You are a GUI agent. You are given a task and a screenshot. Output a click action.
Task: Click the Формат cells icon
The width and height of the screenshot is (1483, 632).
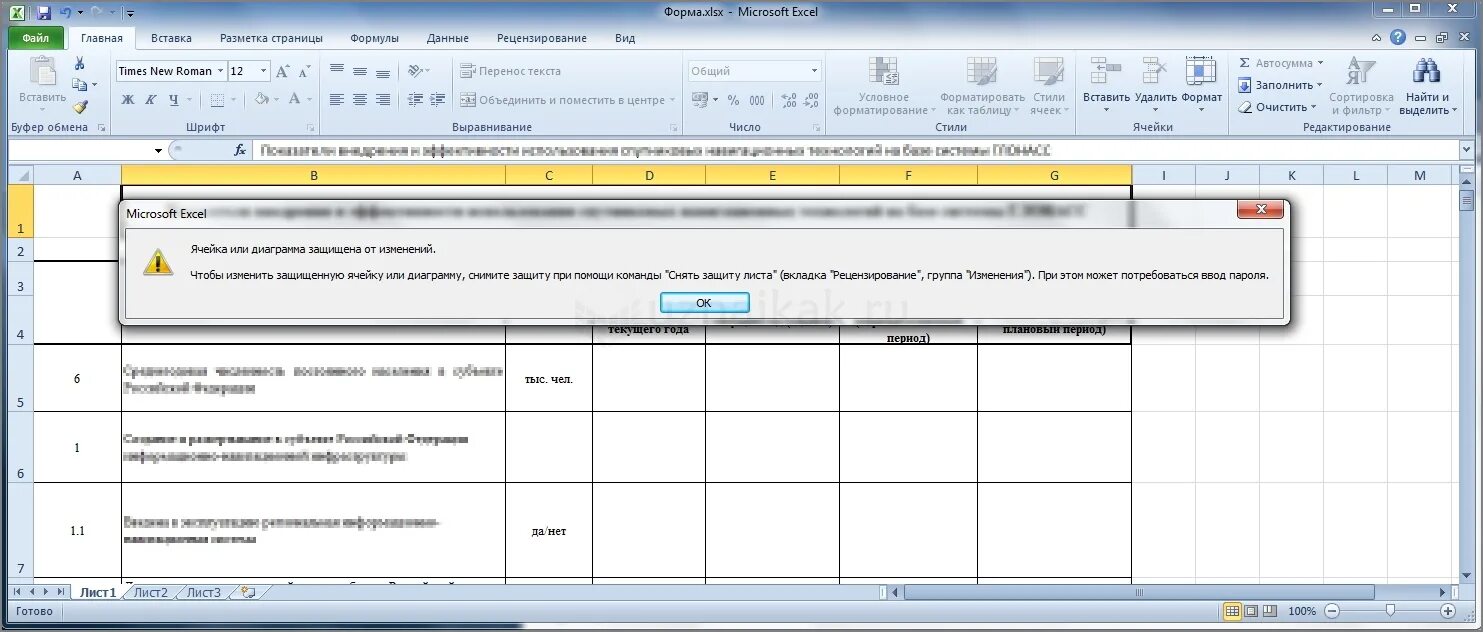1202,73
